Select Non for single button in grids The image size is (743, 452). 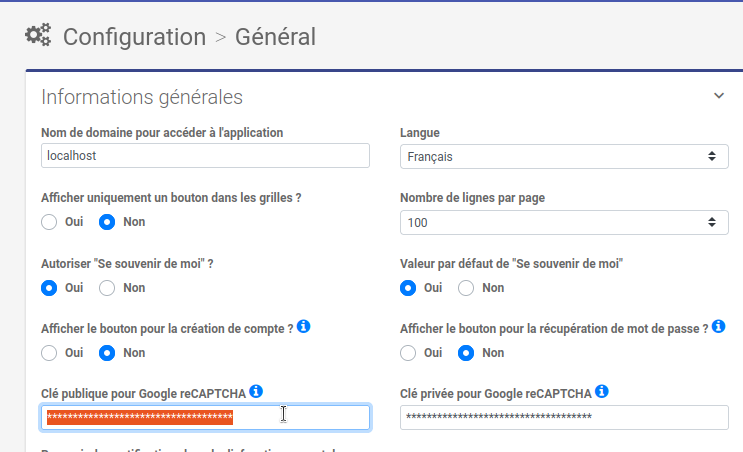pos(107,222)
